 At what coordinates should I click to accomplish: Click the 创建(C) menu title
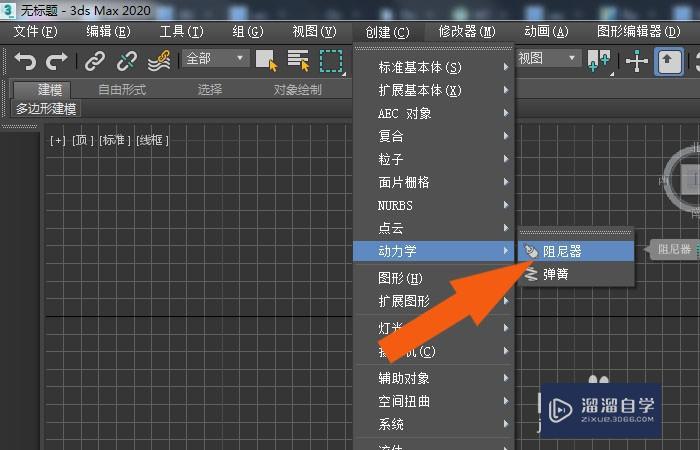pyautogui.click(x=387, y=32)
